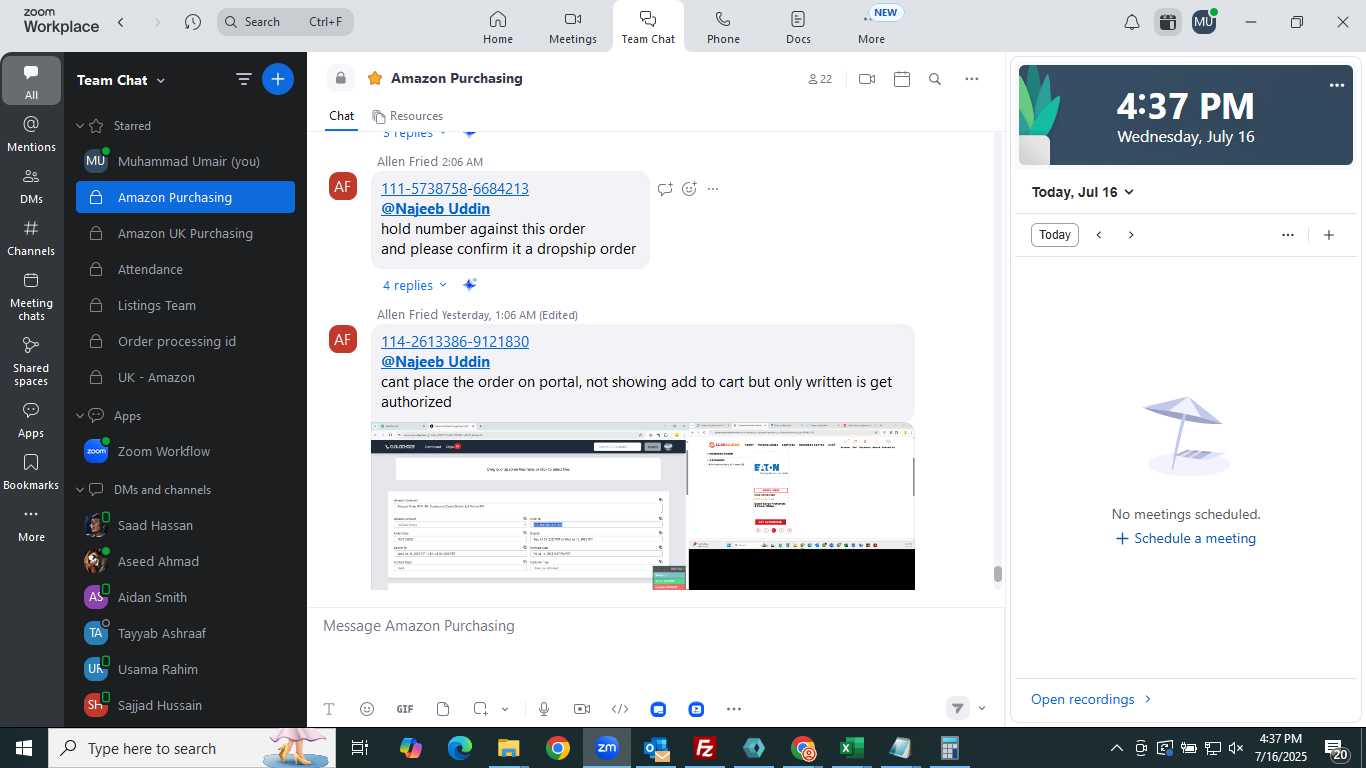Open Saad Hassan direct message
This screenshot has height=768, width=1366.
(x=185, y=526)
